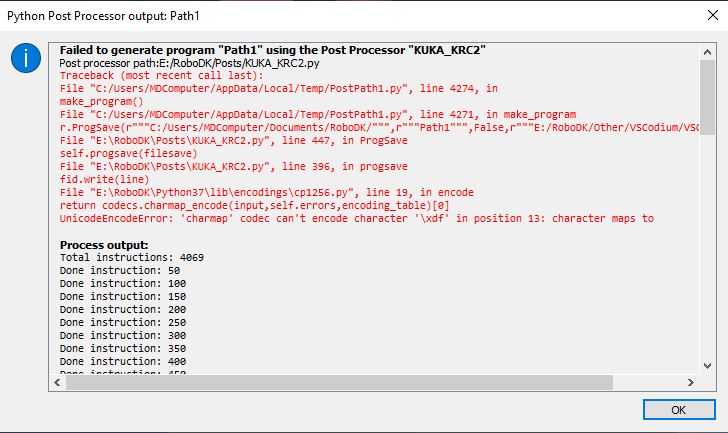Click the blue information icon
This screenshot has width=728, height=433.
26,59
